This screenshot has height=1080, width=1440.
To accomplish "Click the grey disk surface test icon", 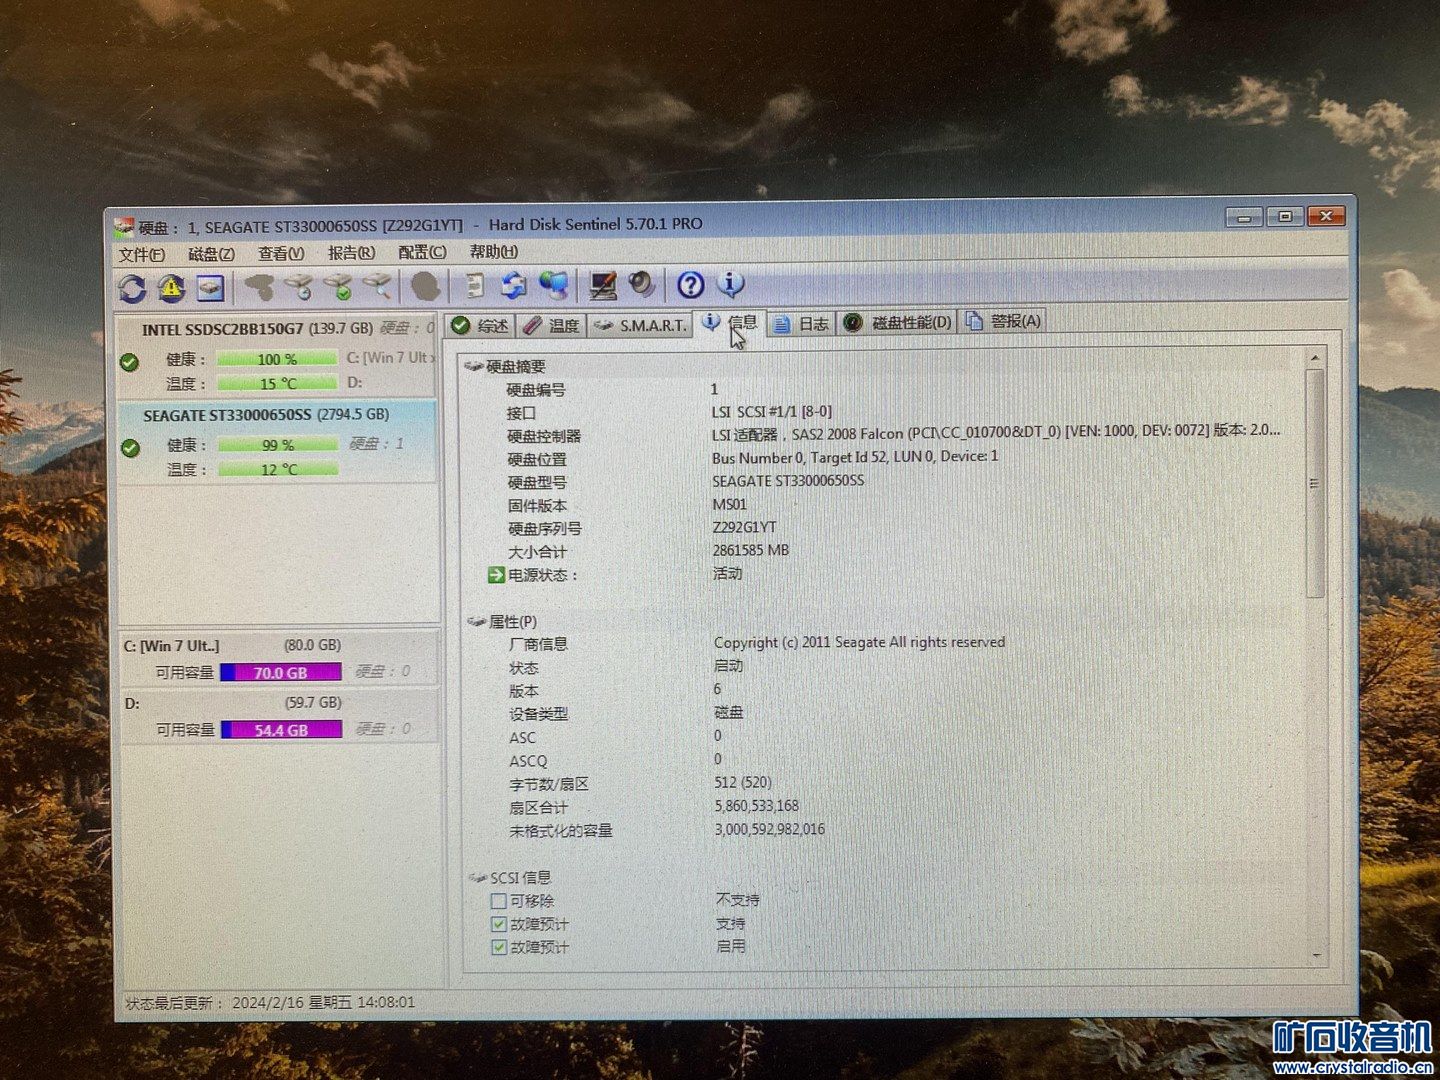I will tap(260, 288).
